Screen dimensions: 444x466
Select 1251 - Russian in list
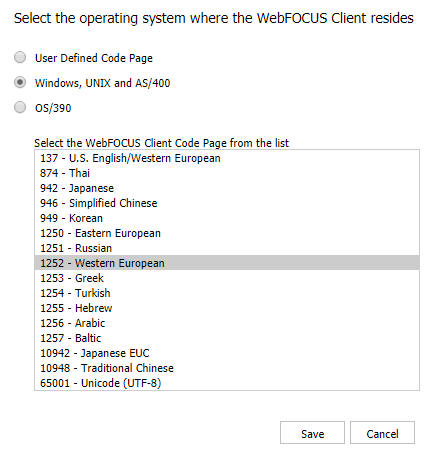point(227,248)
